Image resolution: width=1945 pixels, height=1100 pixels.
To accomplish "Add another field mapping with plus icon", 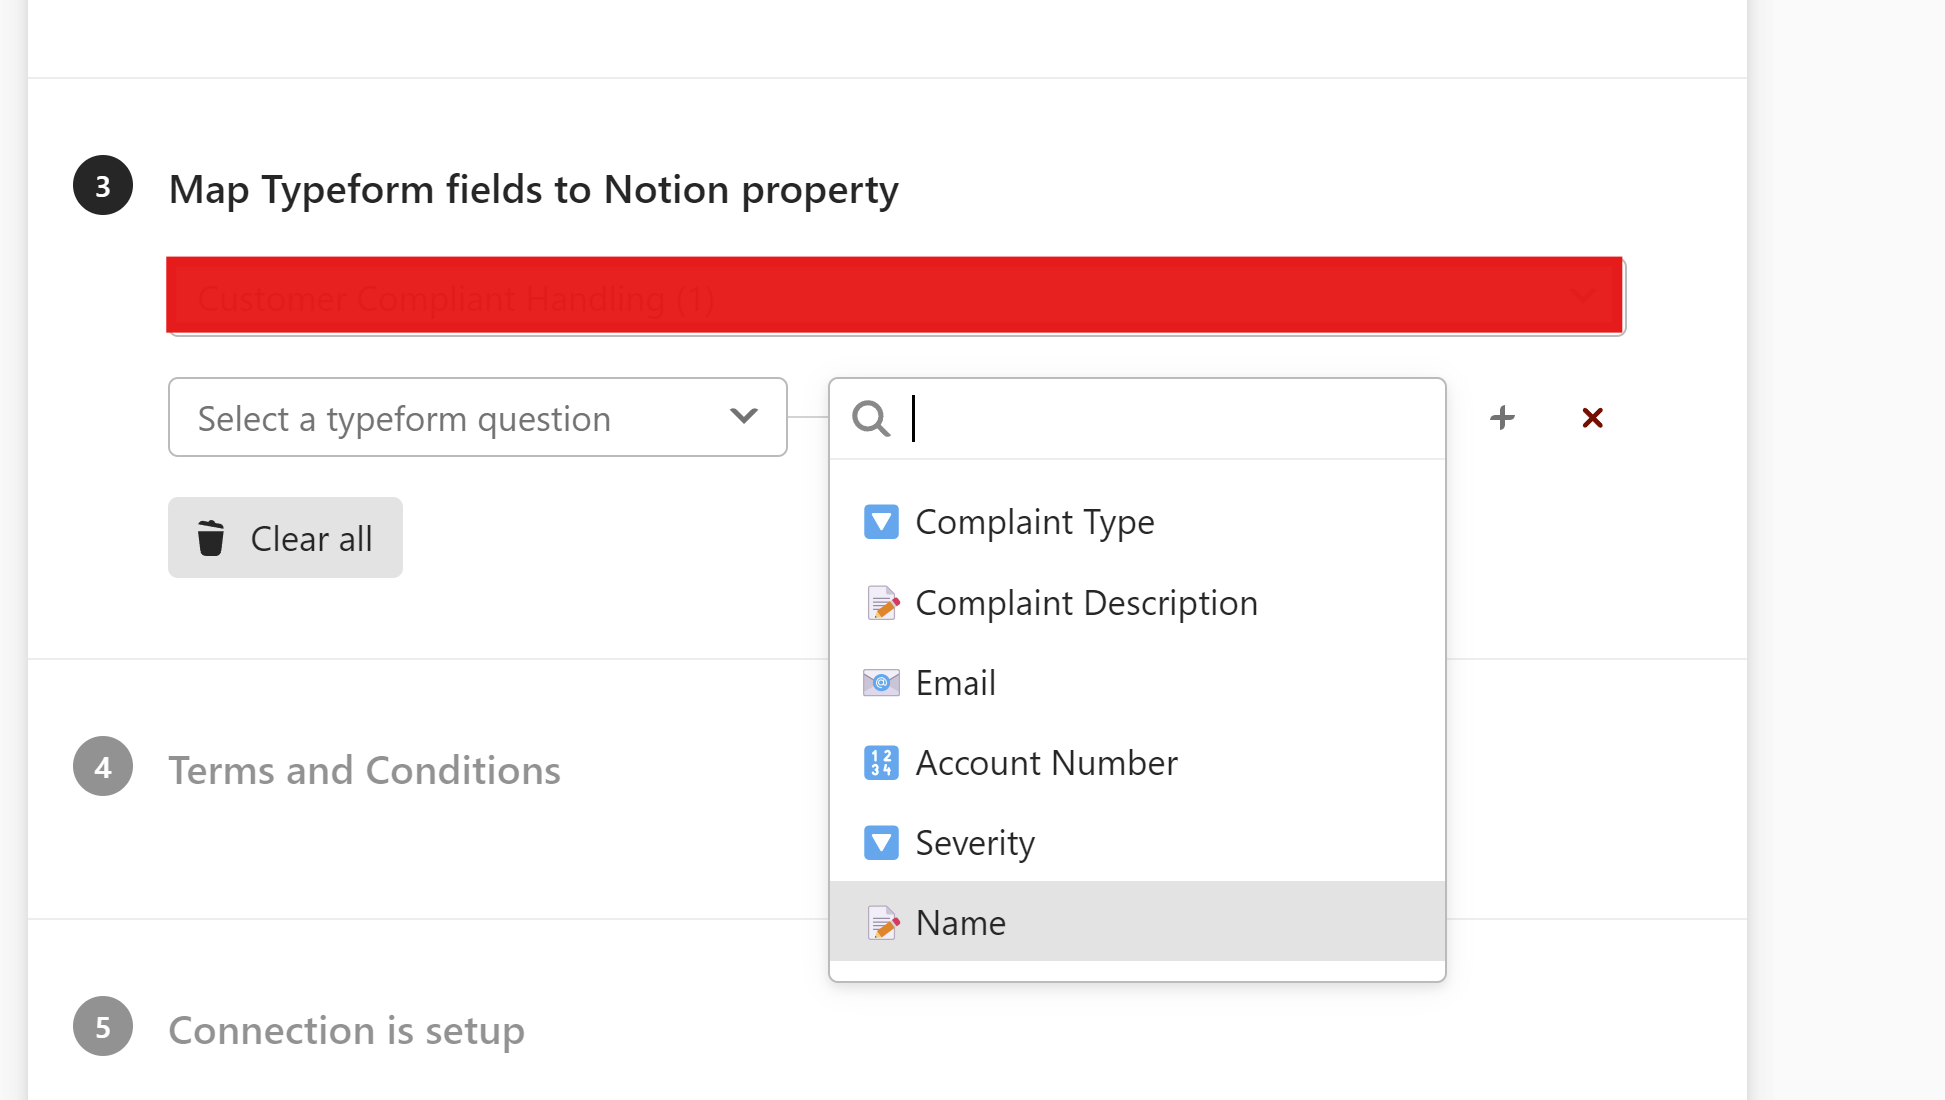I will pos(1502,417).
